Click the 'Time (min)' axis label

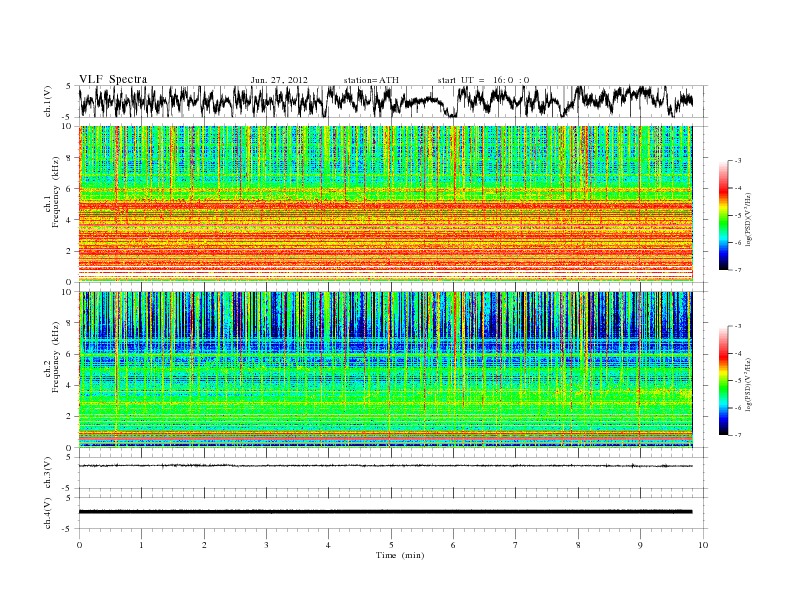400,555
